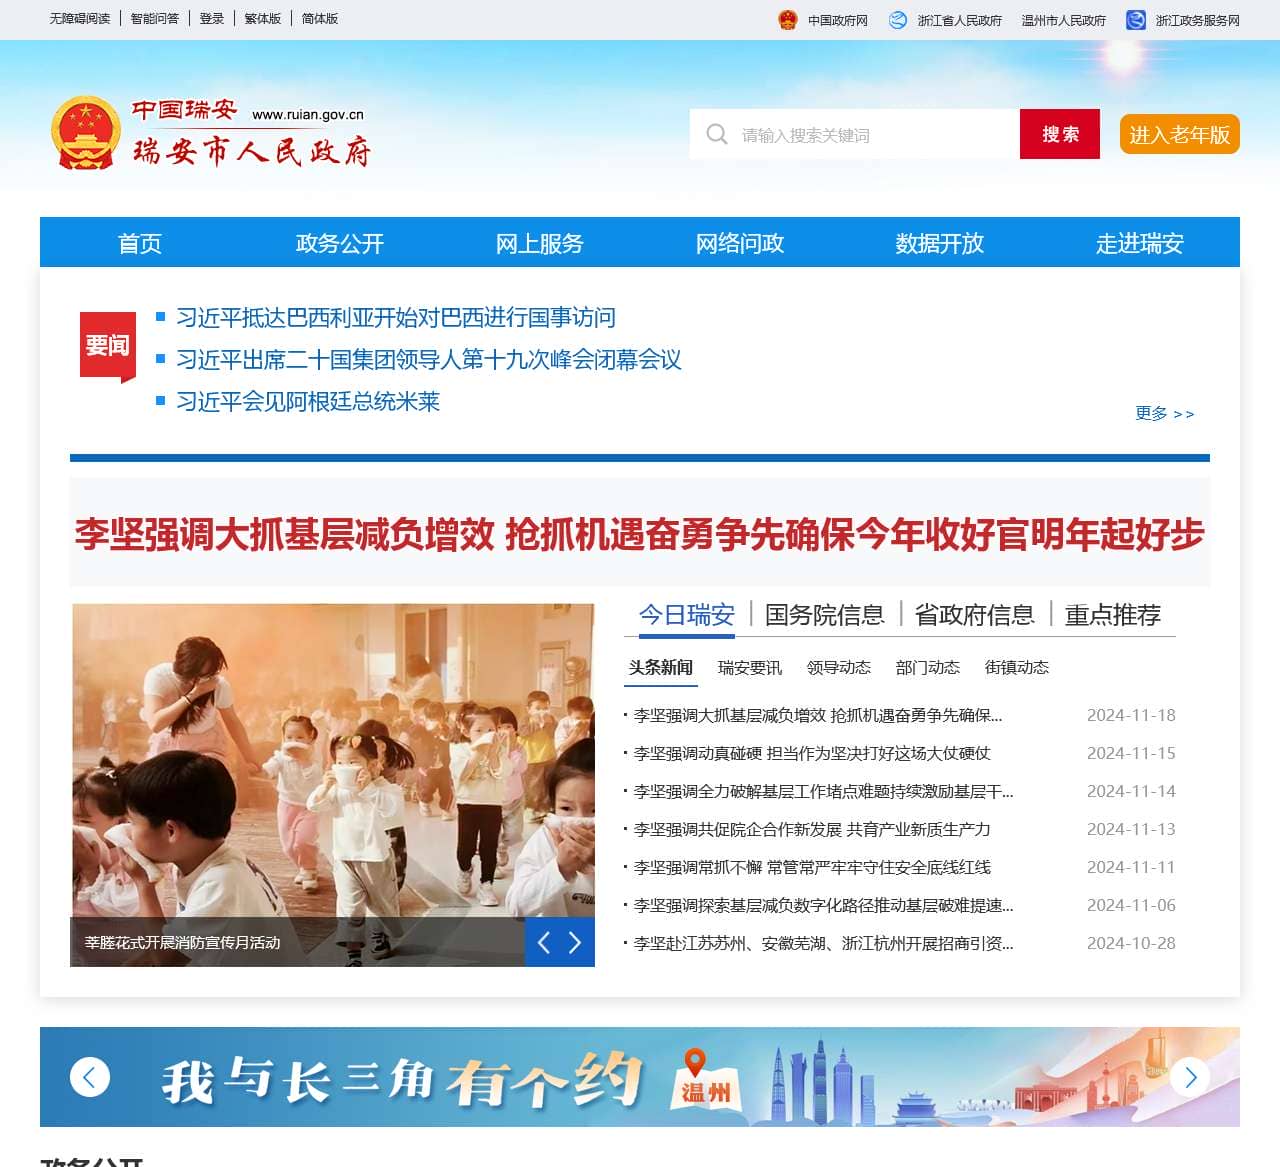Click the date 2024-11-18
The height and width of the screenshot is (1167, 1280).
point(1131,715)
